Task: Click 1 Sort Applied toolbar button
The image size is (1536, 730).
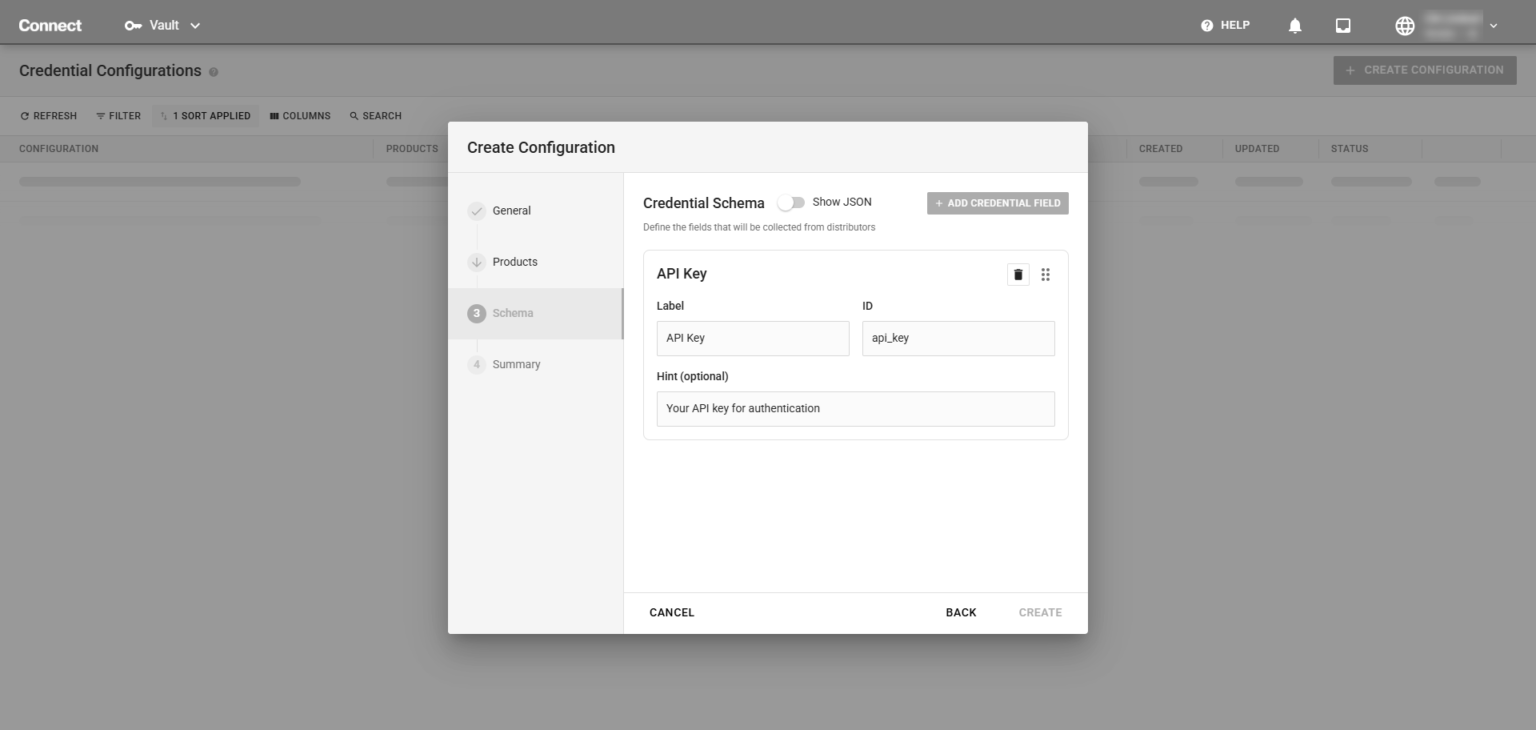Action: (x=205, y=116)
